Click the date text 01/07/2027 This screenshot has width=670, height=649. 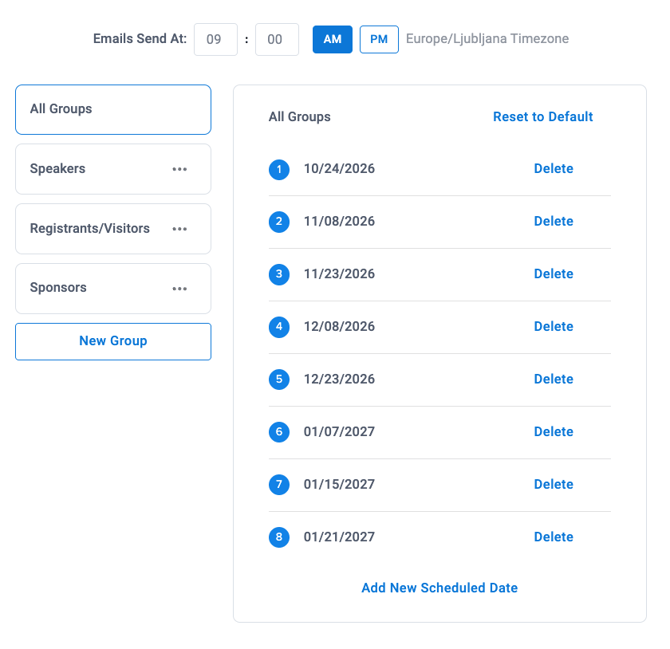click(x=339, y=431)
